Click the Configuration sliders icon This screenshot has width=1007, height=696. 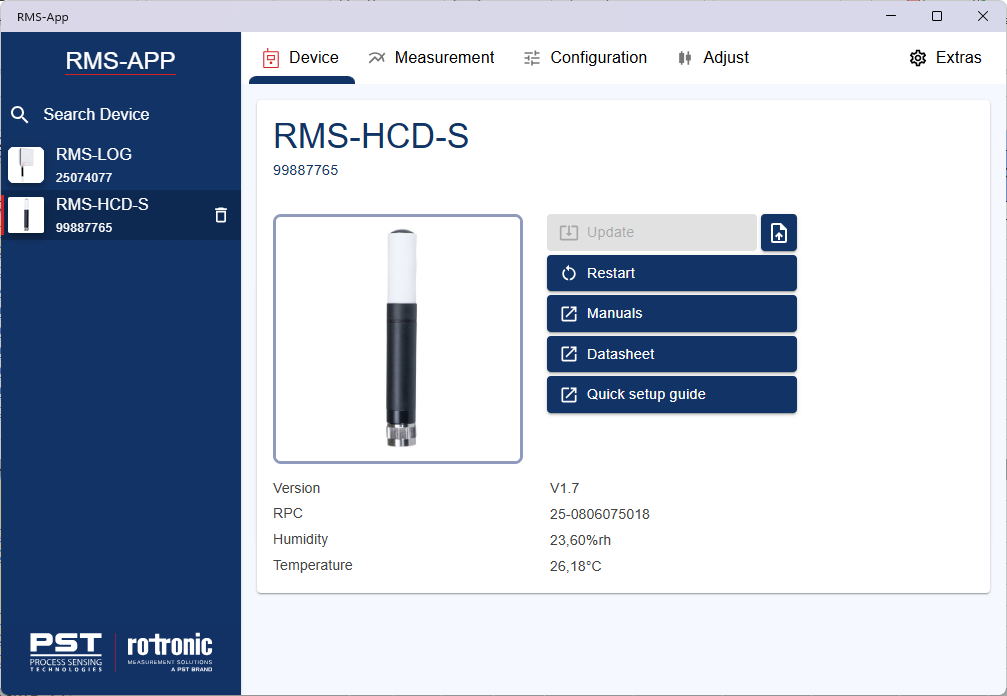531,57
